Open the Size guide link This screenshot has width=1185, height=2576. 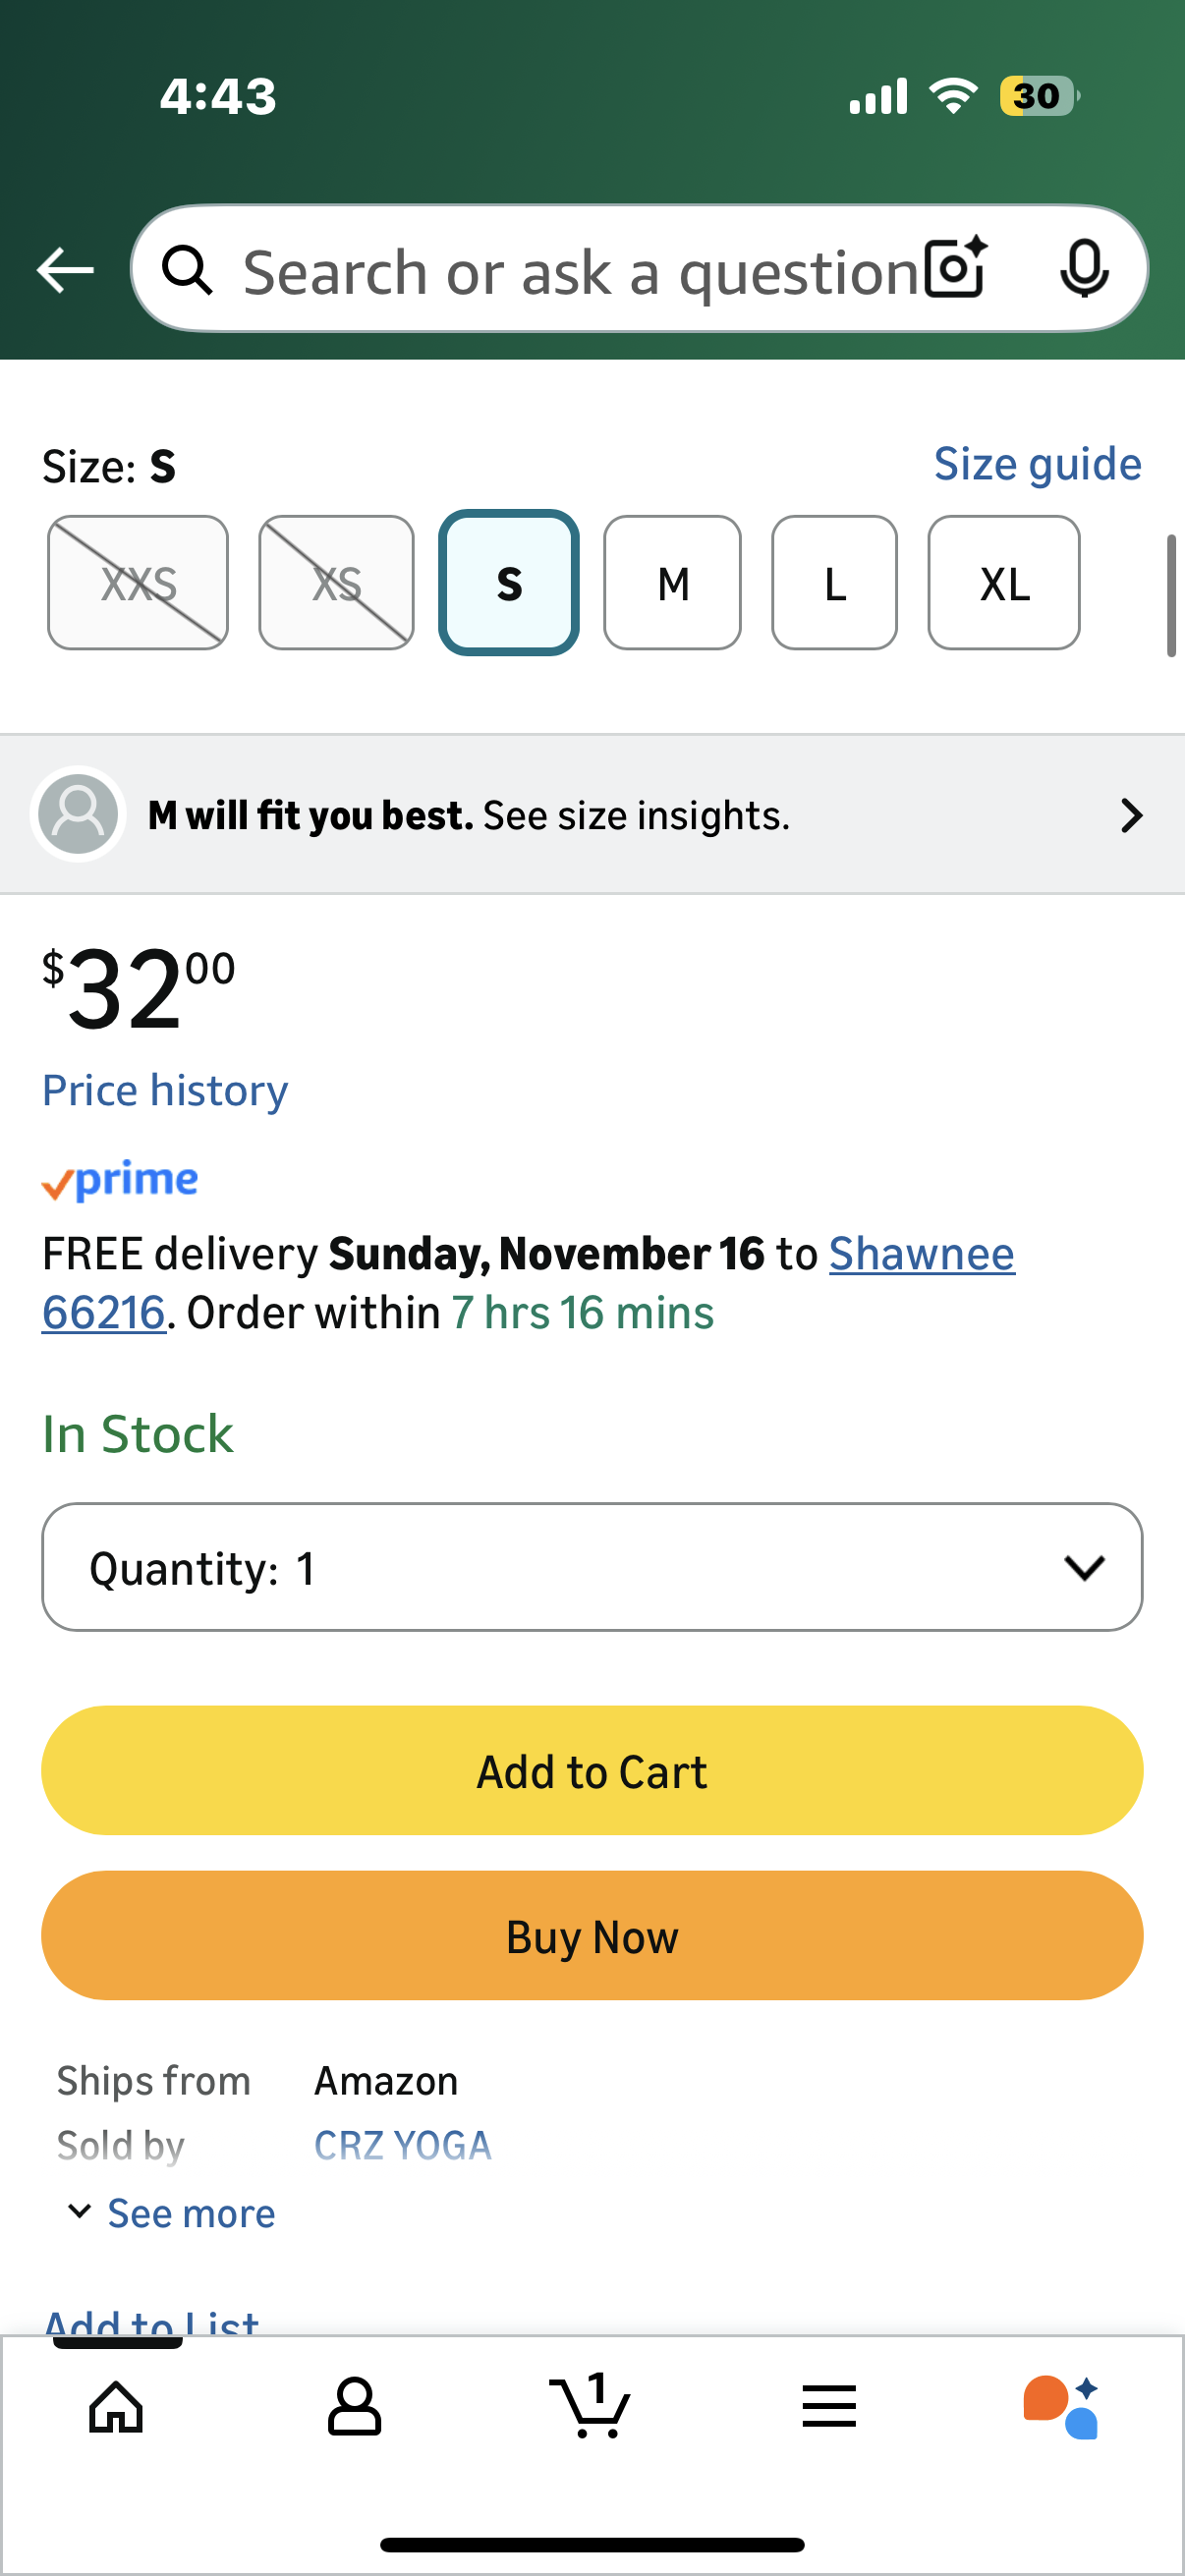pyautogui.click(x=1037, y=464)
